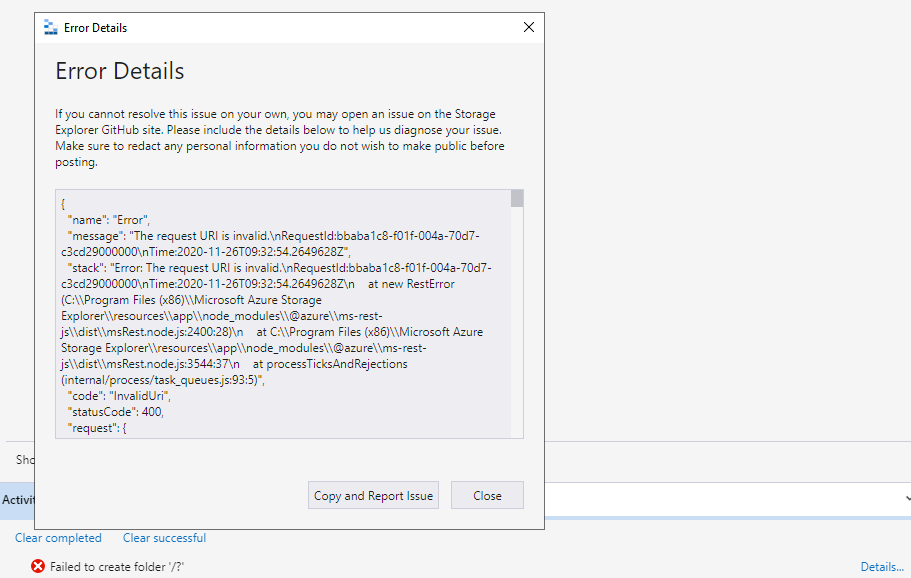Click the red error icon beside the failed folder message

point(38,566)
